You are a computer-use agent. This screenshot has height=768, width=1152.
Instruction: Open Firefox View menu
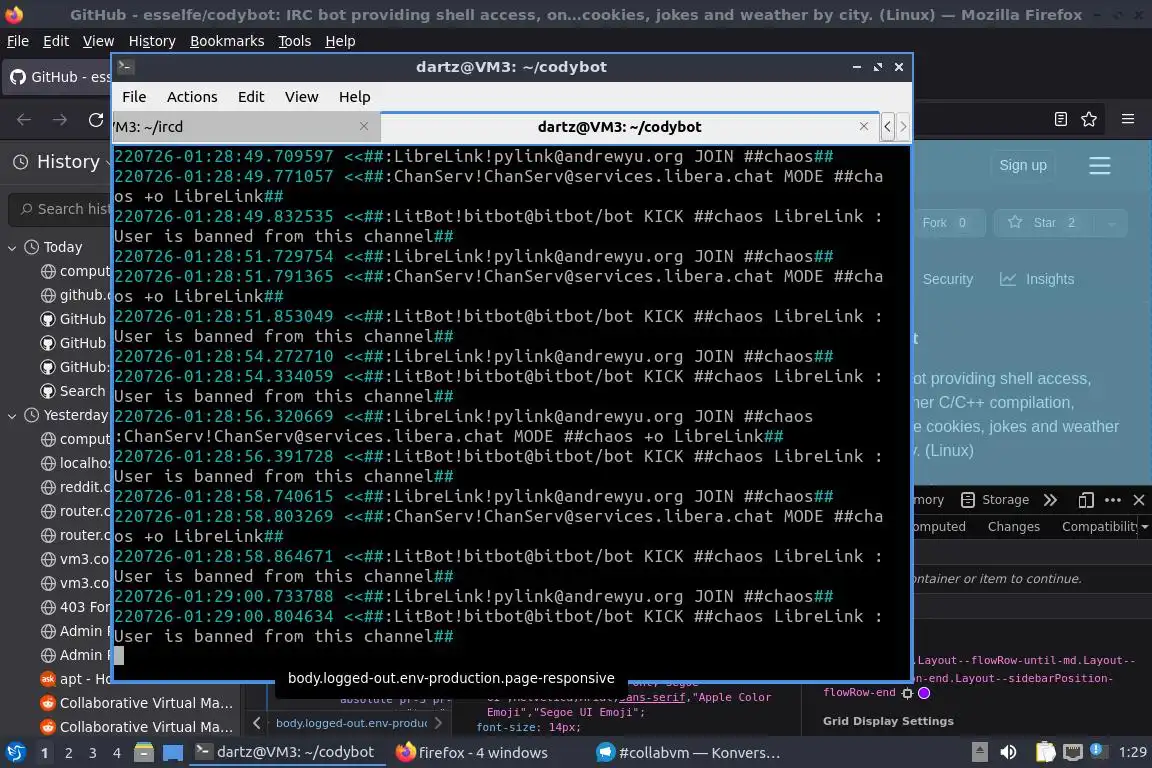98,41
